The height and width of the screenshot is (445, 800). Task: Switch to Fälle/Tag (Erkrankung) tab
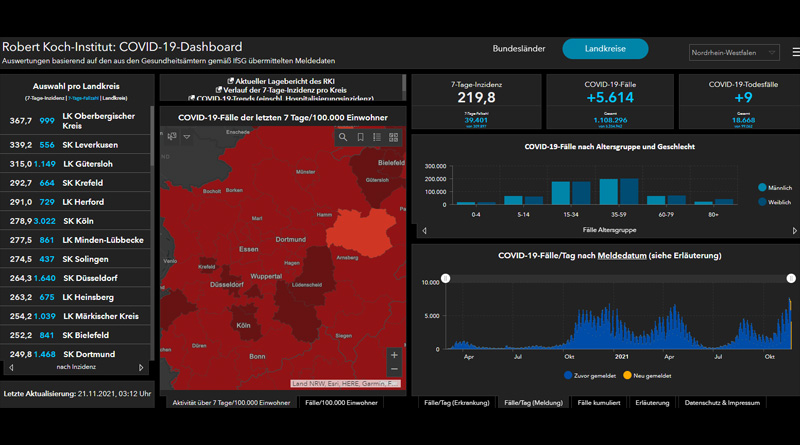coord(457,403)
